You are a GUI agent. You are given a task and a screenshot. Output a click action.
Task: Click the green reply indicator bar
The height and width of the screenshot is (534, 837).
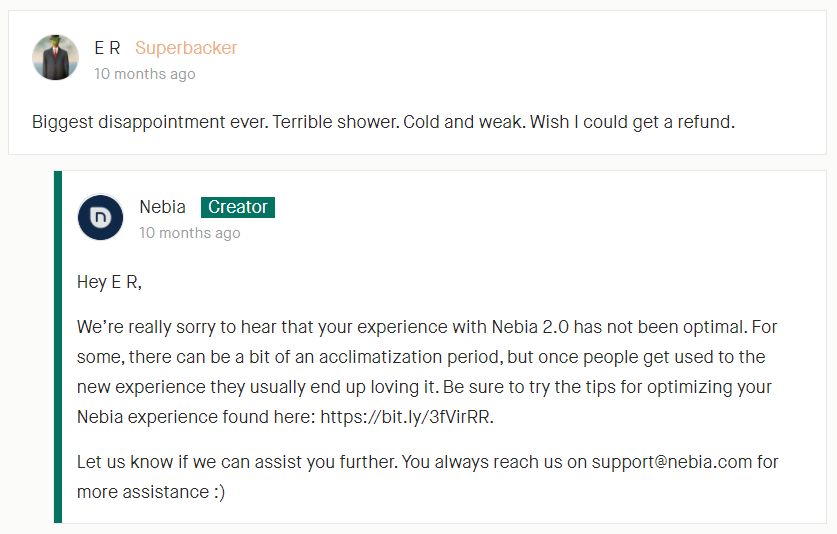tap(58, 347)
